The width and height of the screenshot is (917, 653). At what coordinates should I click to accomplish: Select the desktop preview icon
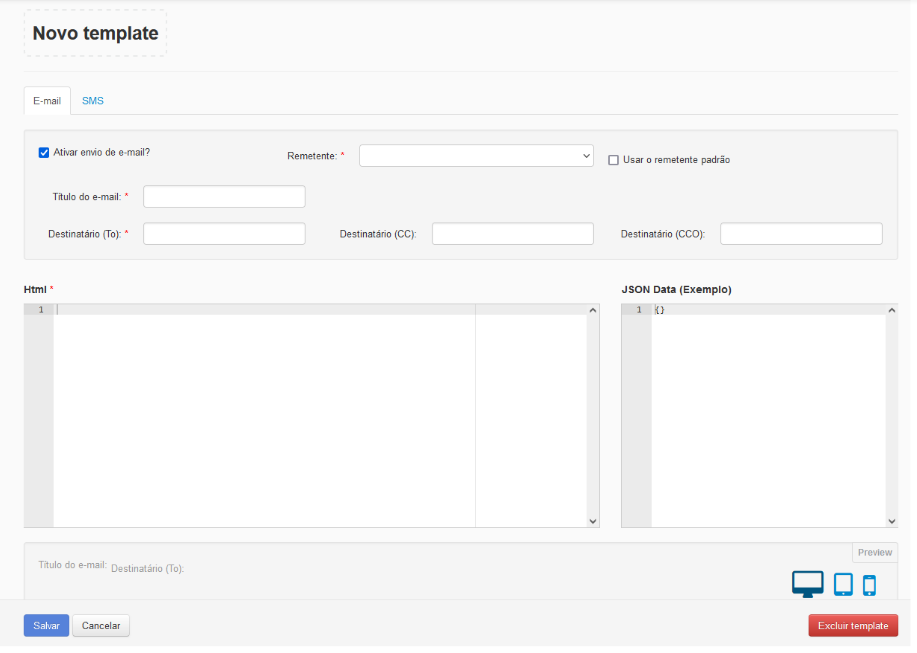(807, 584)
